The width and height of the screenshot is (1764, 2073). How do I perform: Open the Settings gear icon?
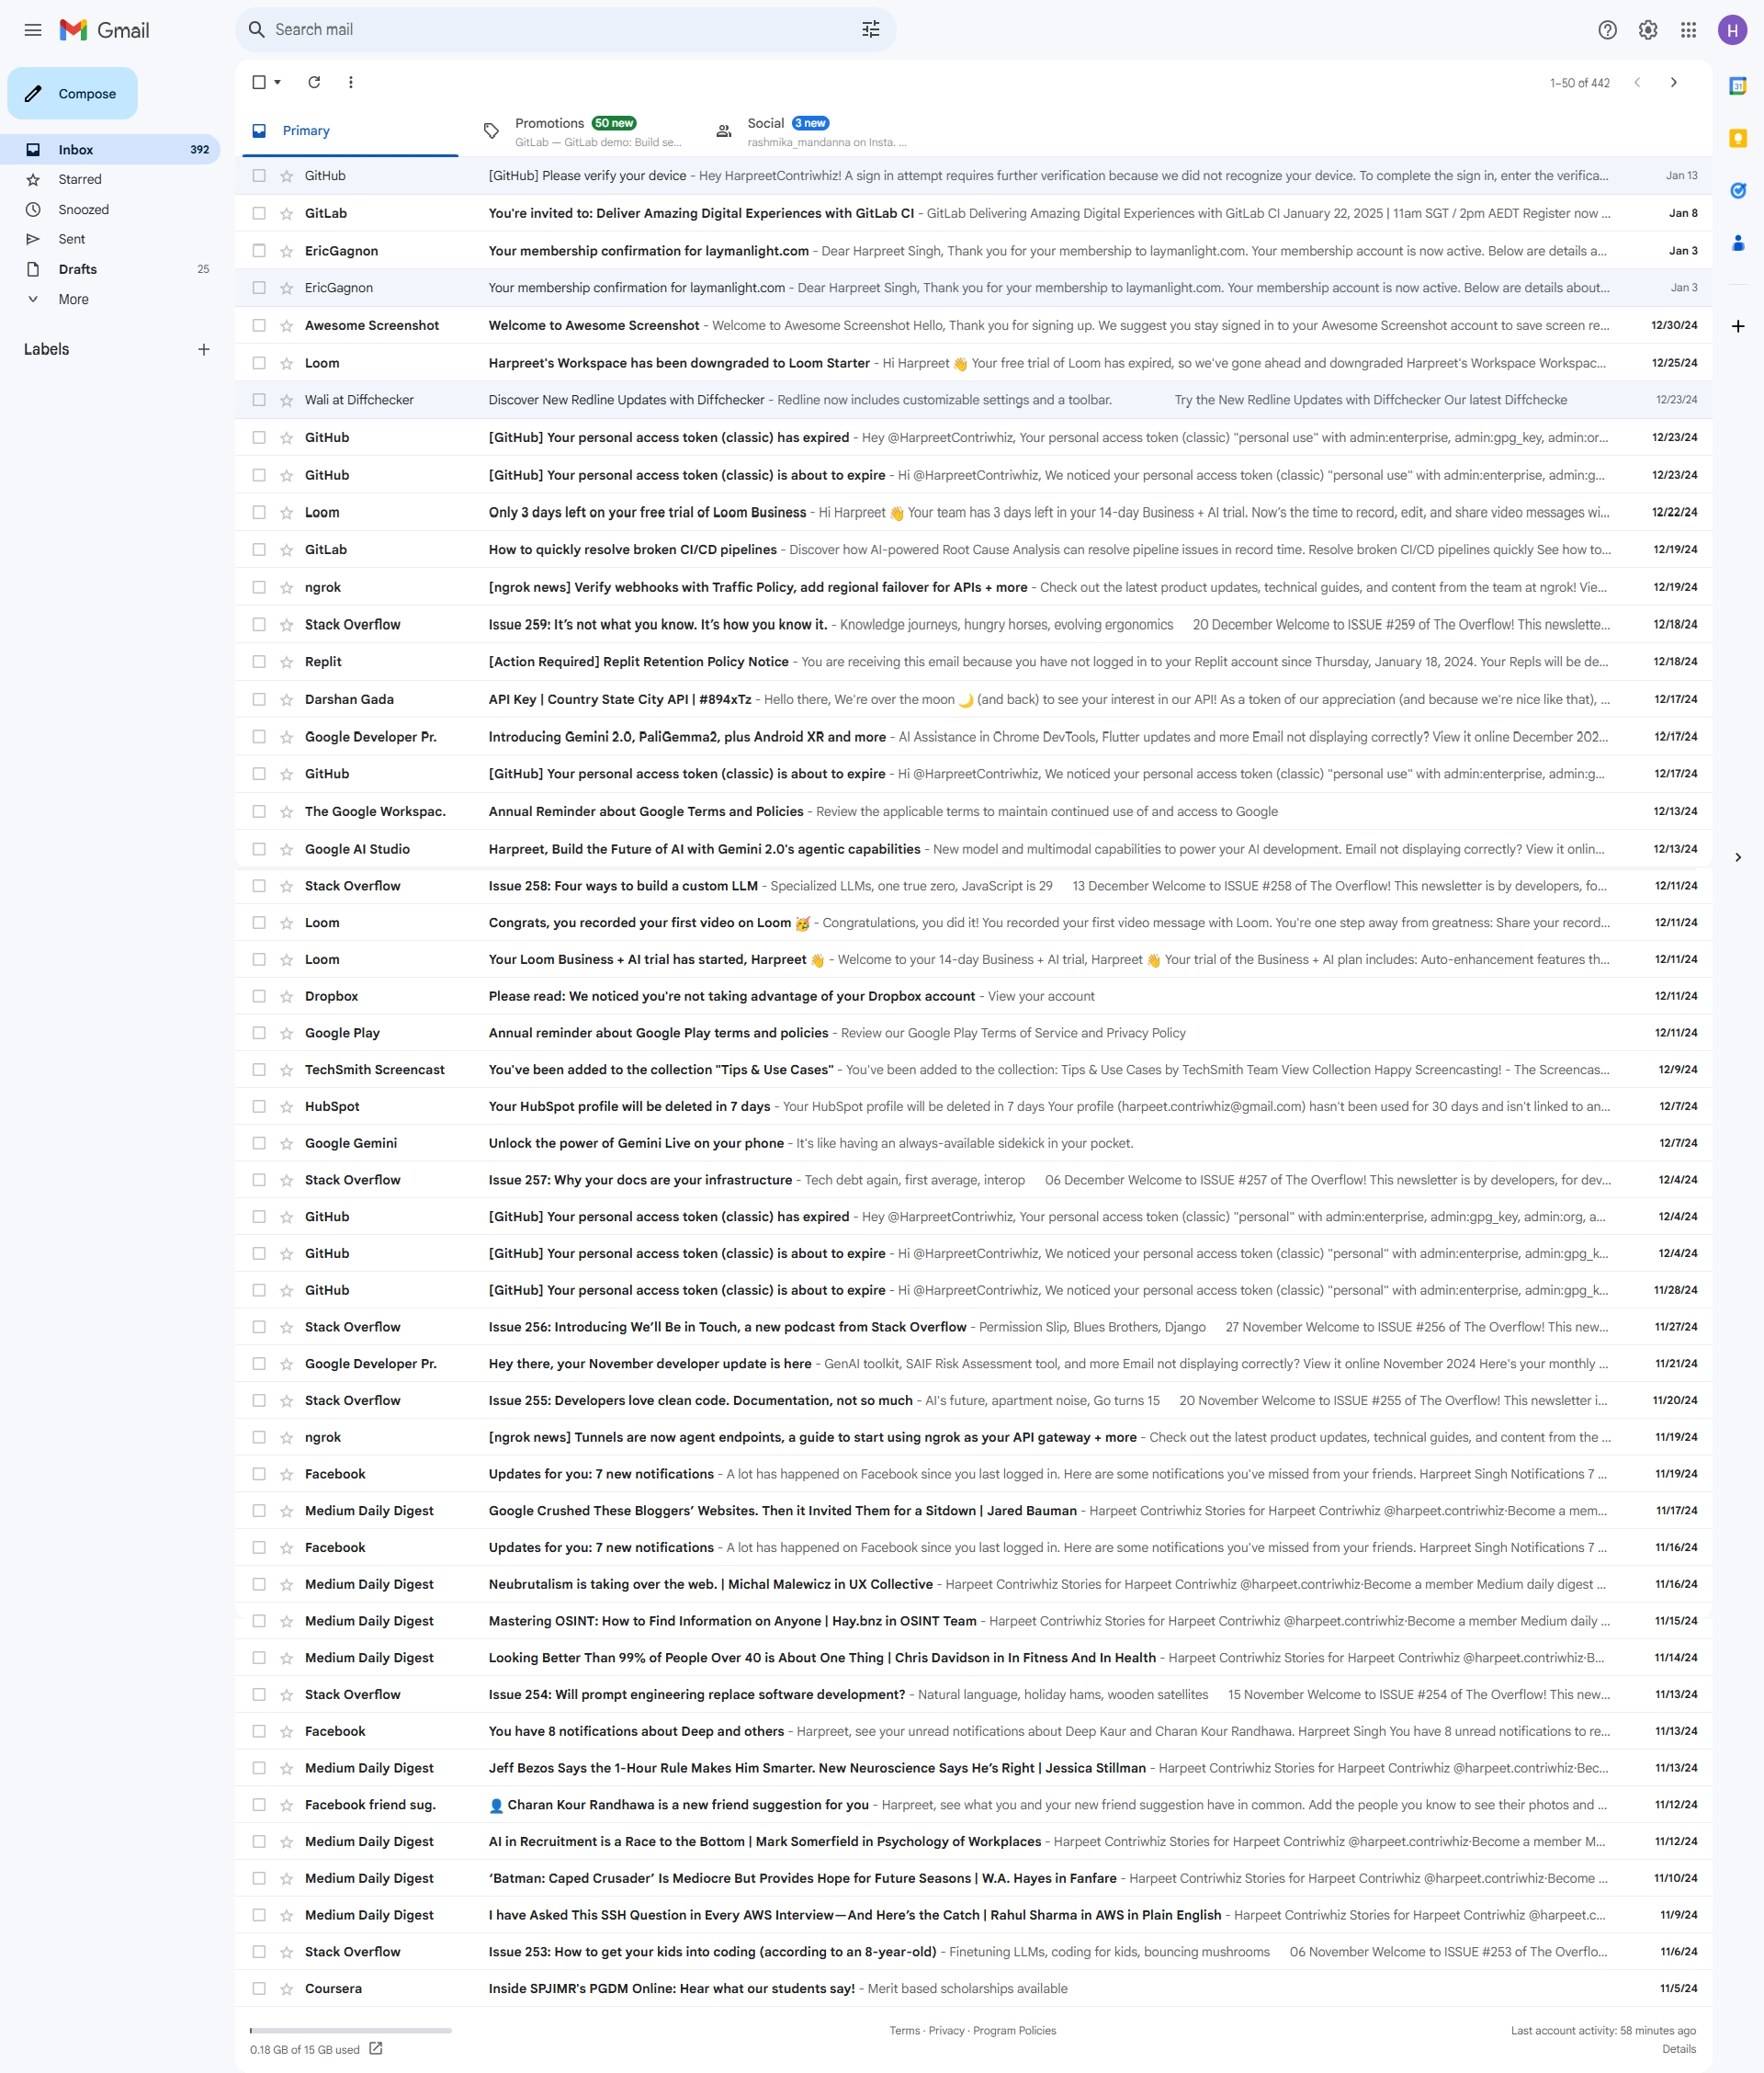point(1648,30)
